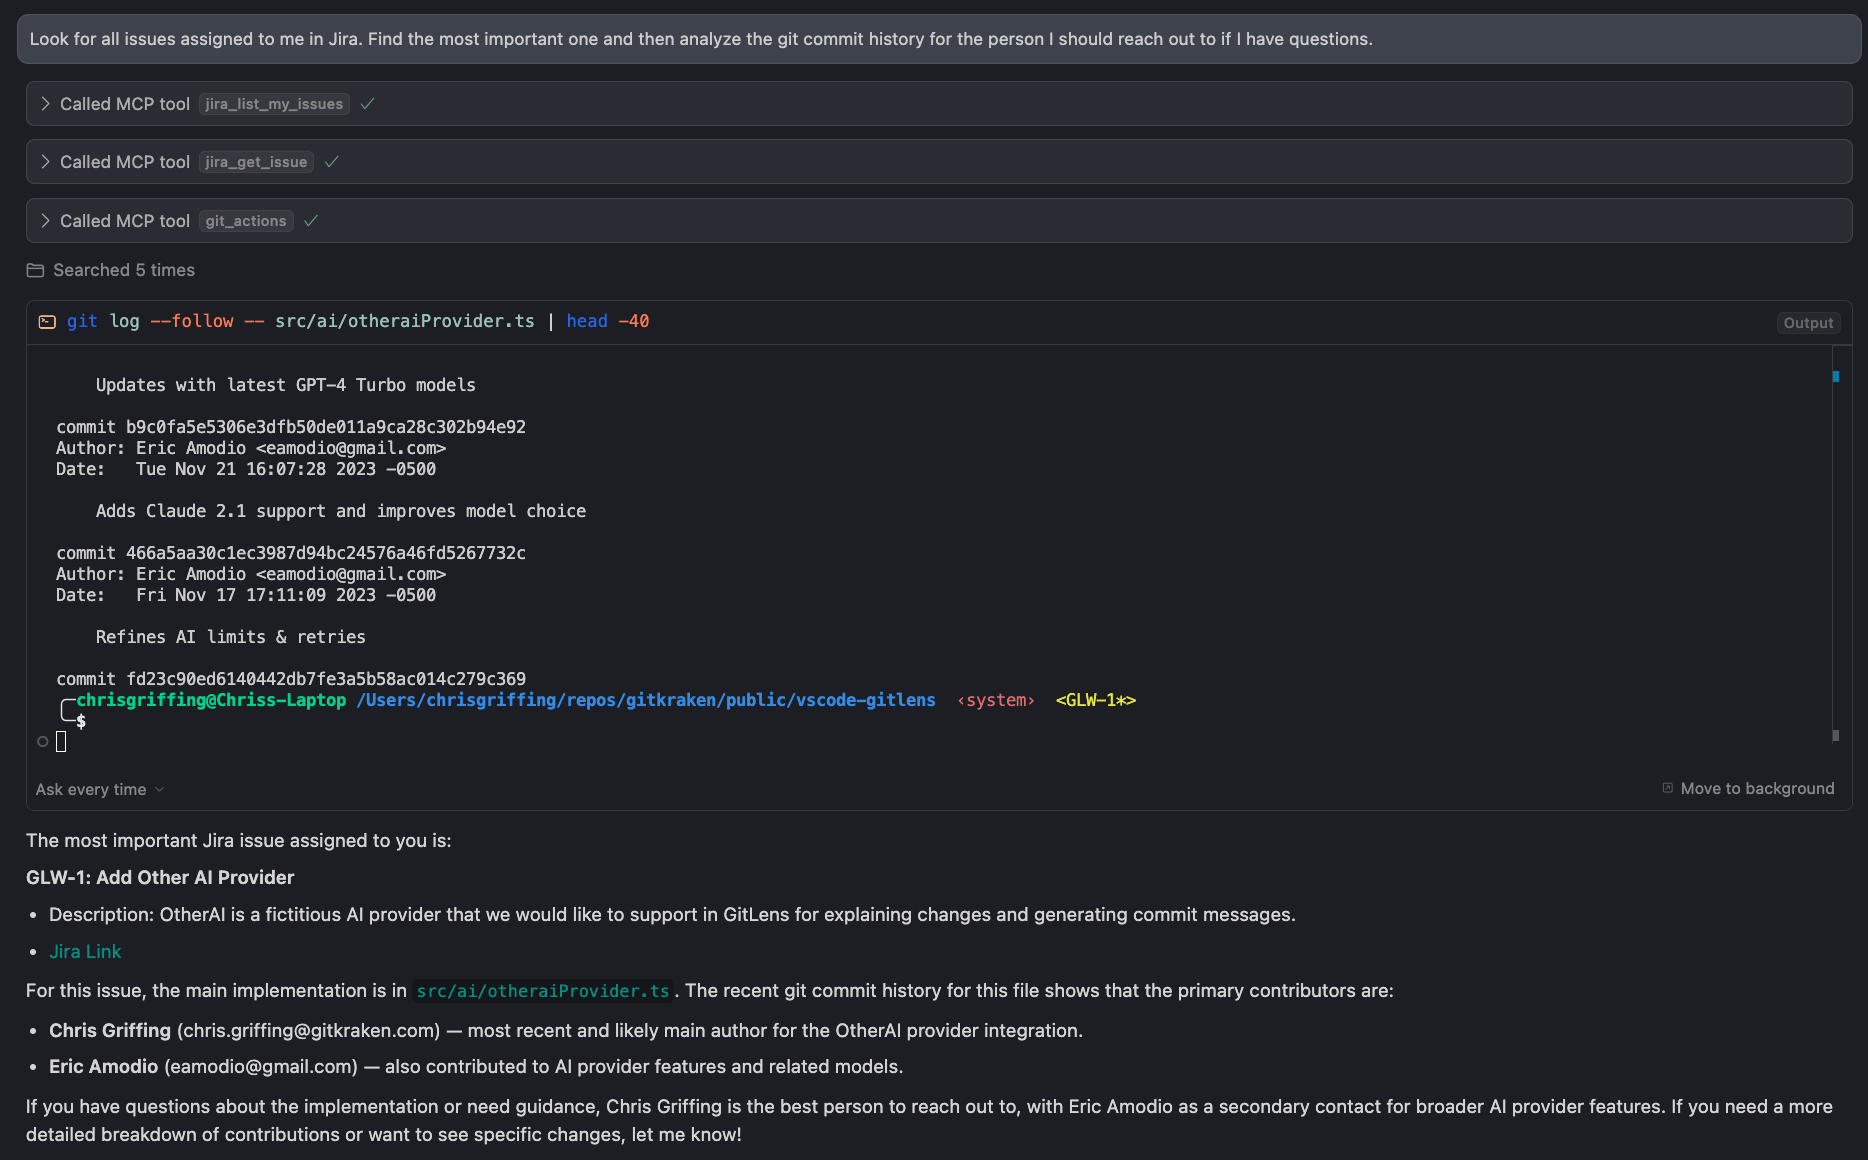Screen dimensions: 1868x1160
Task: Click the user prompt message at the top
Action: coord(700,39)
